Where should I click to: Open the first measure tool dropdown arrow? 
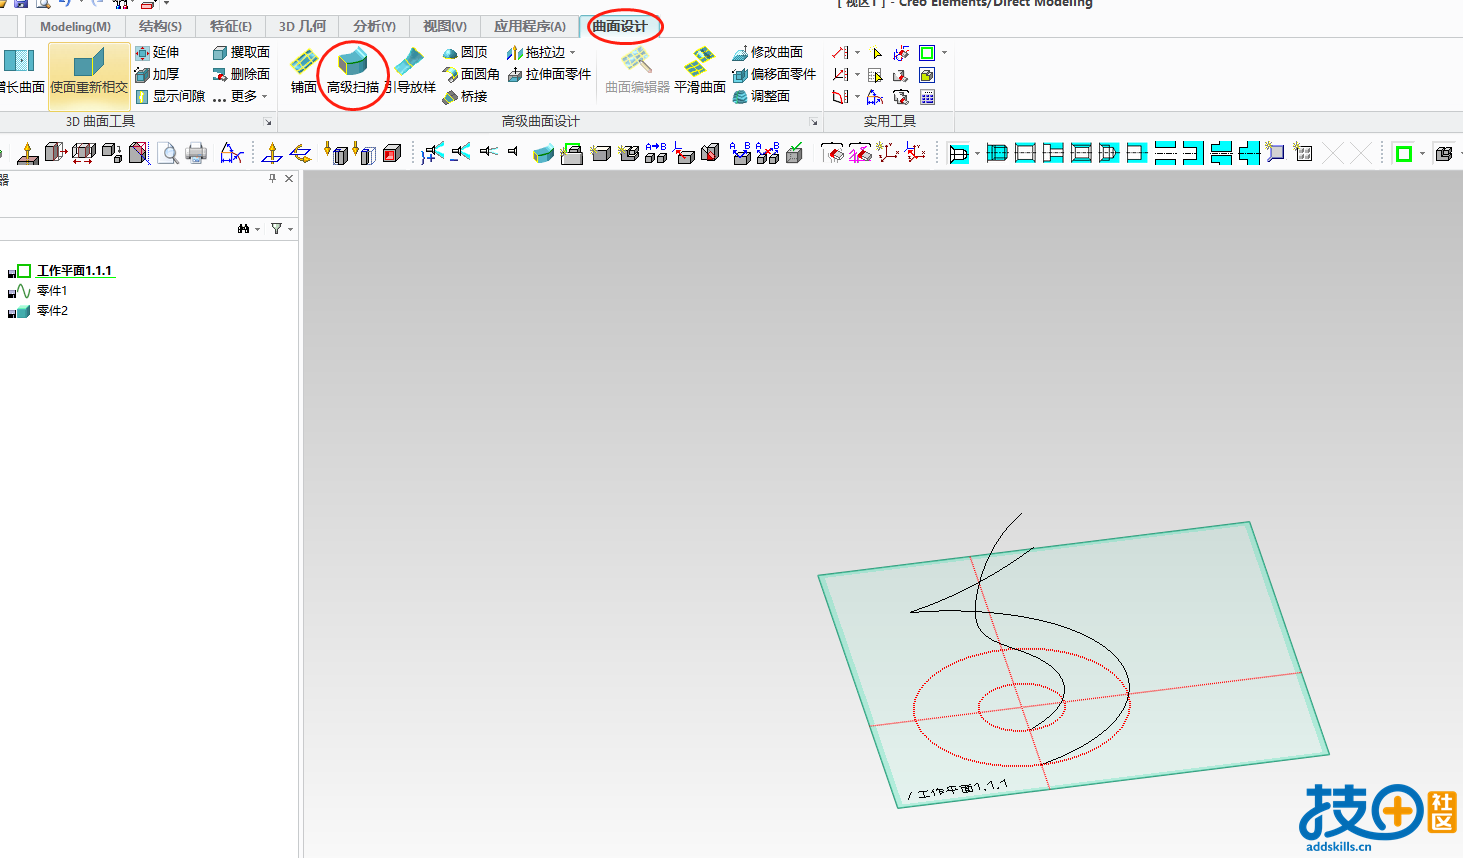pos(857,53)
